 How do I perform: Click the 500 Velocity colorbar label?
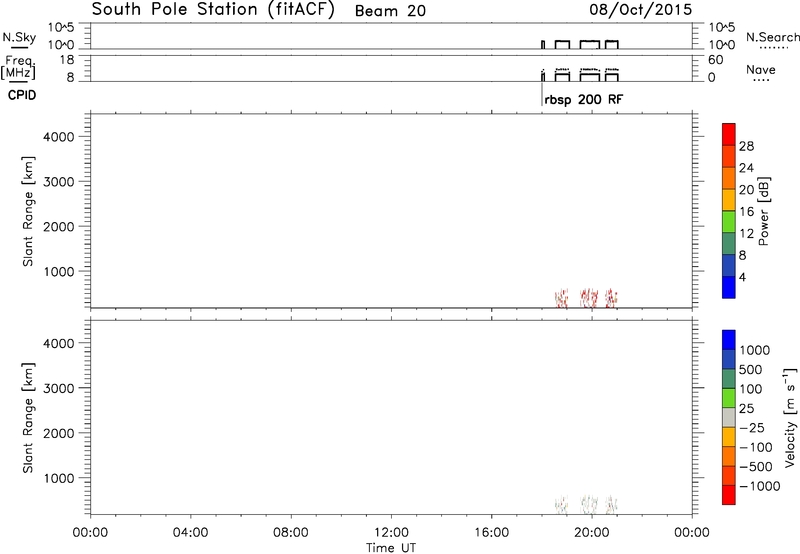pos(751,369)
